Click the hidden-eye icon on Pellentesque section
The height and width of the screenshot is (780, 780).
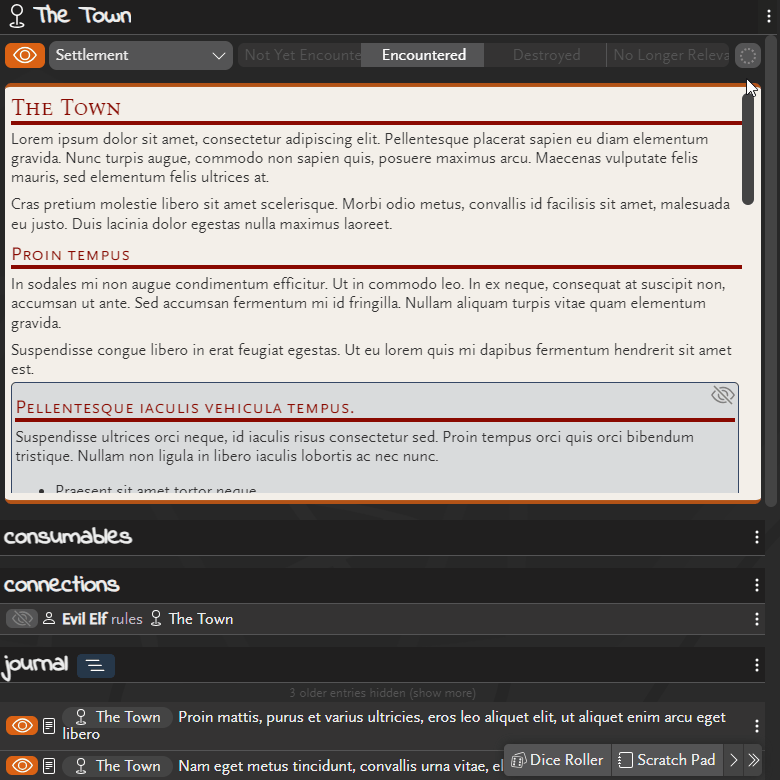[x=722, y=396]
